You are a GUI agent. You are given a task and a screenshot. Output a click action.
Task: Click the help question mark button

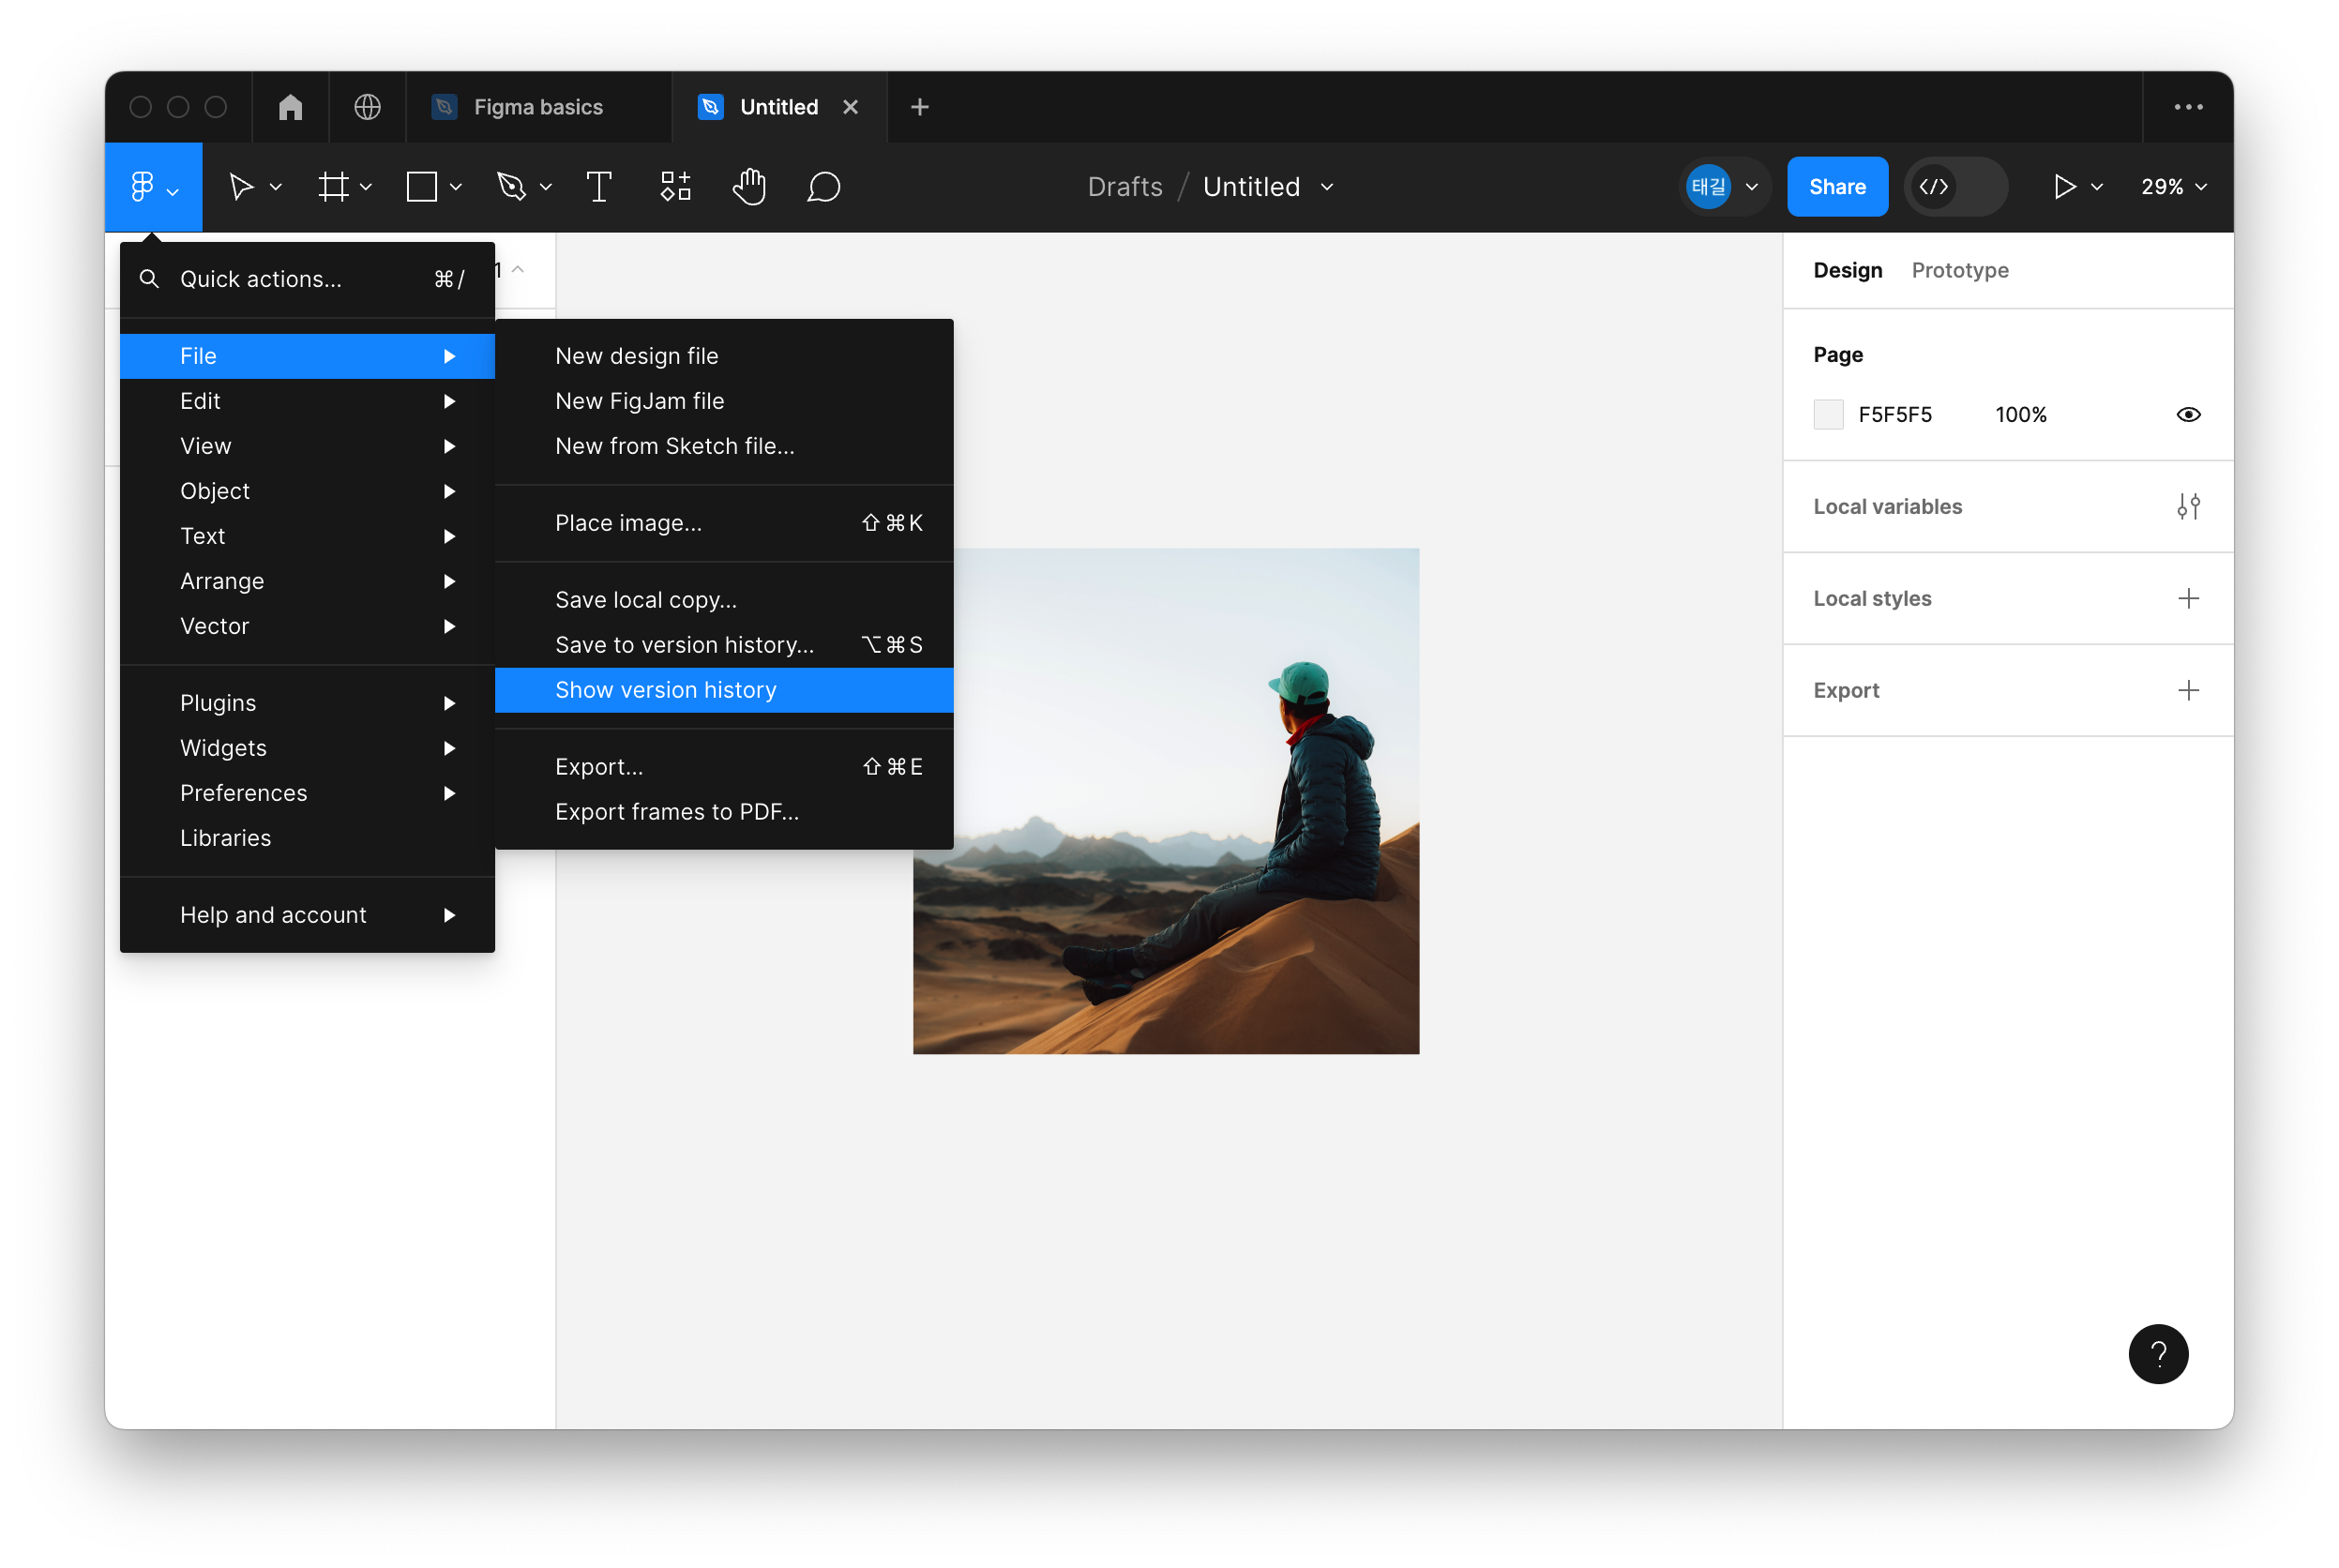[x=2157, y=1354]
